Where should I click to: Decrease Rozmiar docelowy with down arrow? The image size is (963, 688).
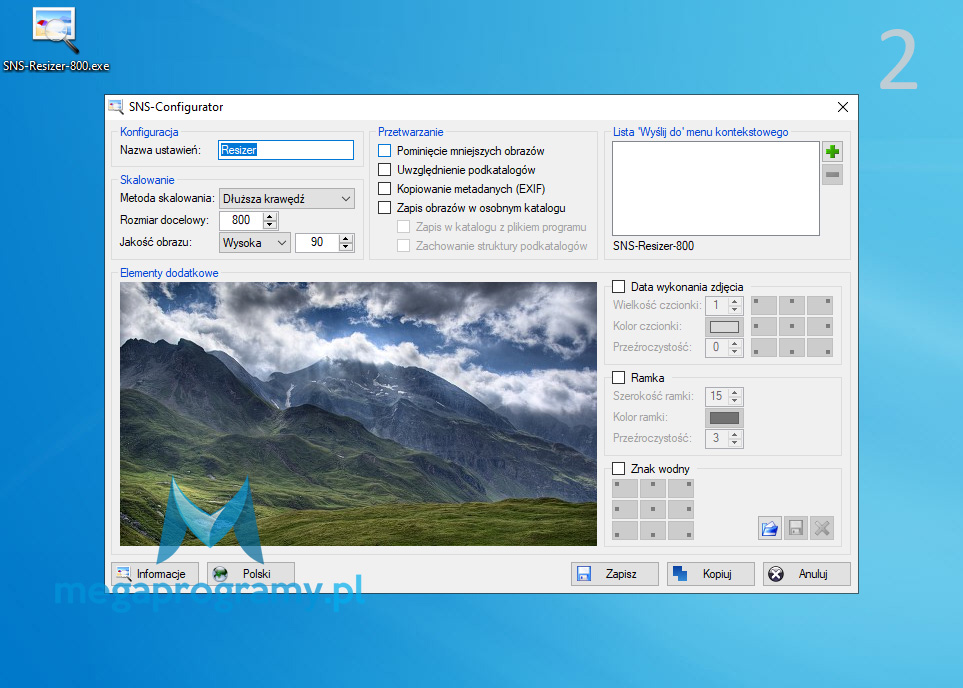click(x=270, y=225)
